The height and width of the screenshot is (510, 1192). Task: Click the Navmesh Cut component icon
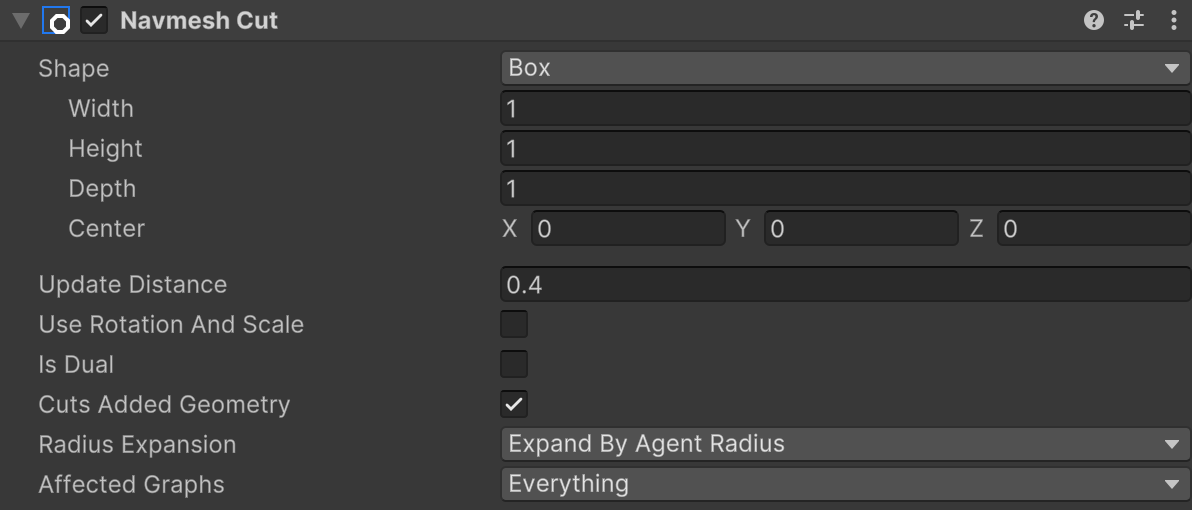point(56,21)
